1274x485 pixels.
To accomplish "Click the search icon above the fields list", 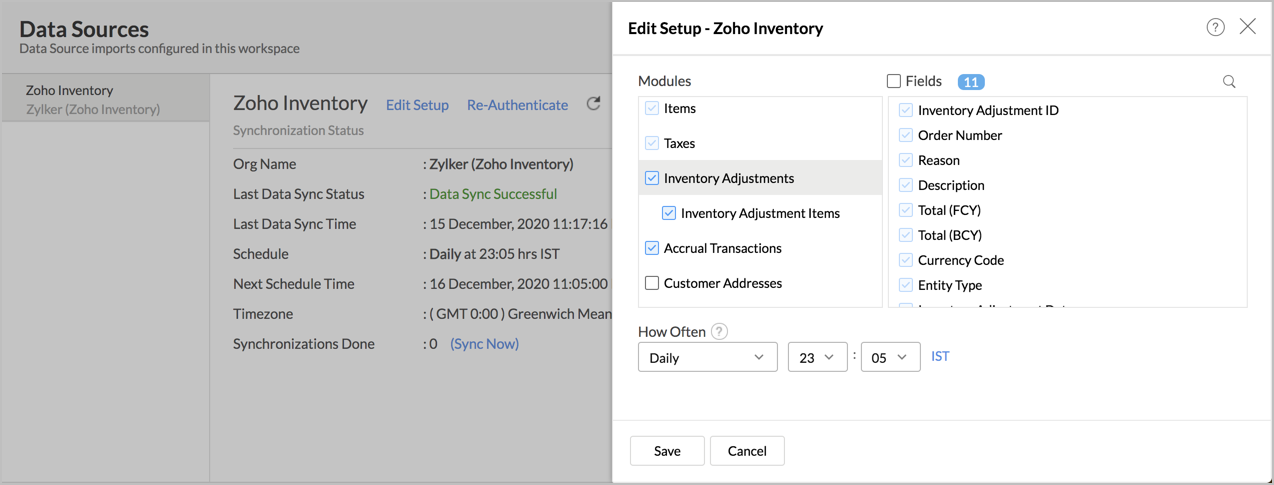I will [1229, 82].
